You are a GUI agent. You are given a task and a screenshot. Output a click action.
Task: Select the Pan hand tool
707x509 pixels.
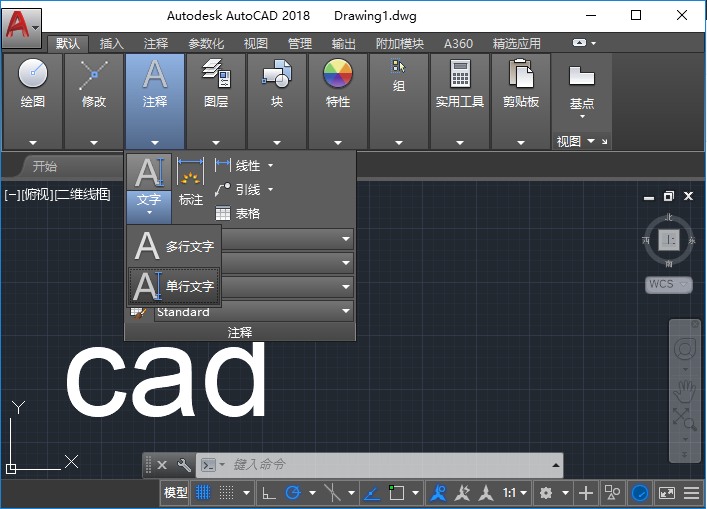coord(684,390)
